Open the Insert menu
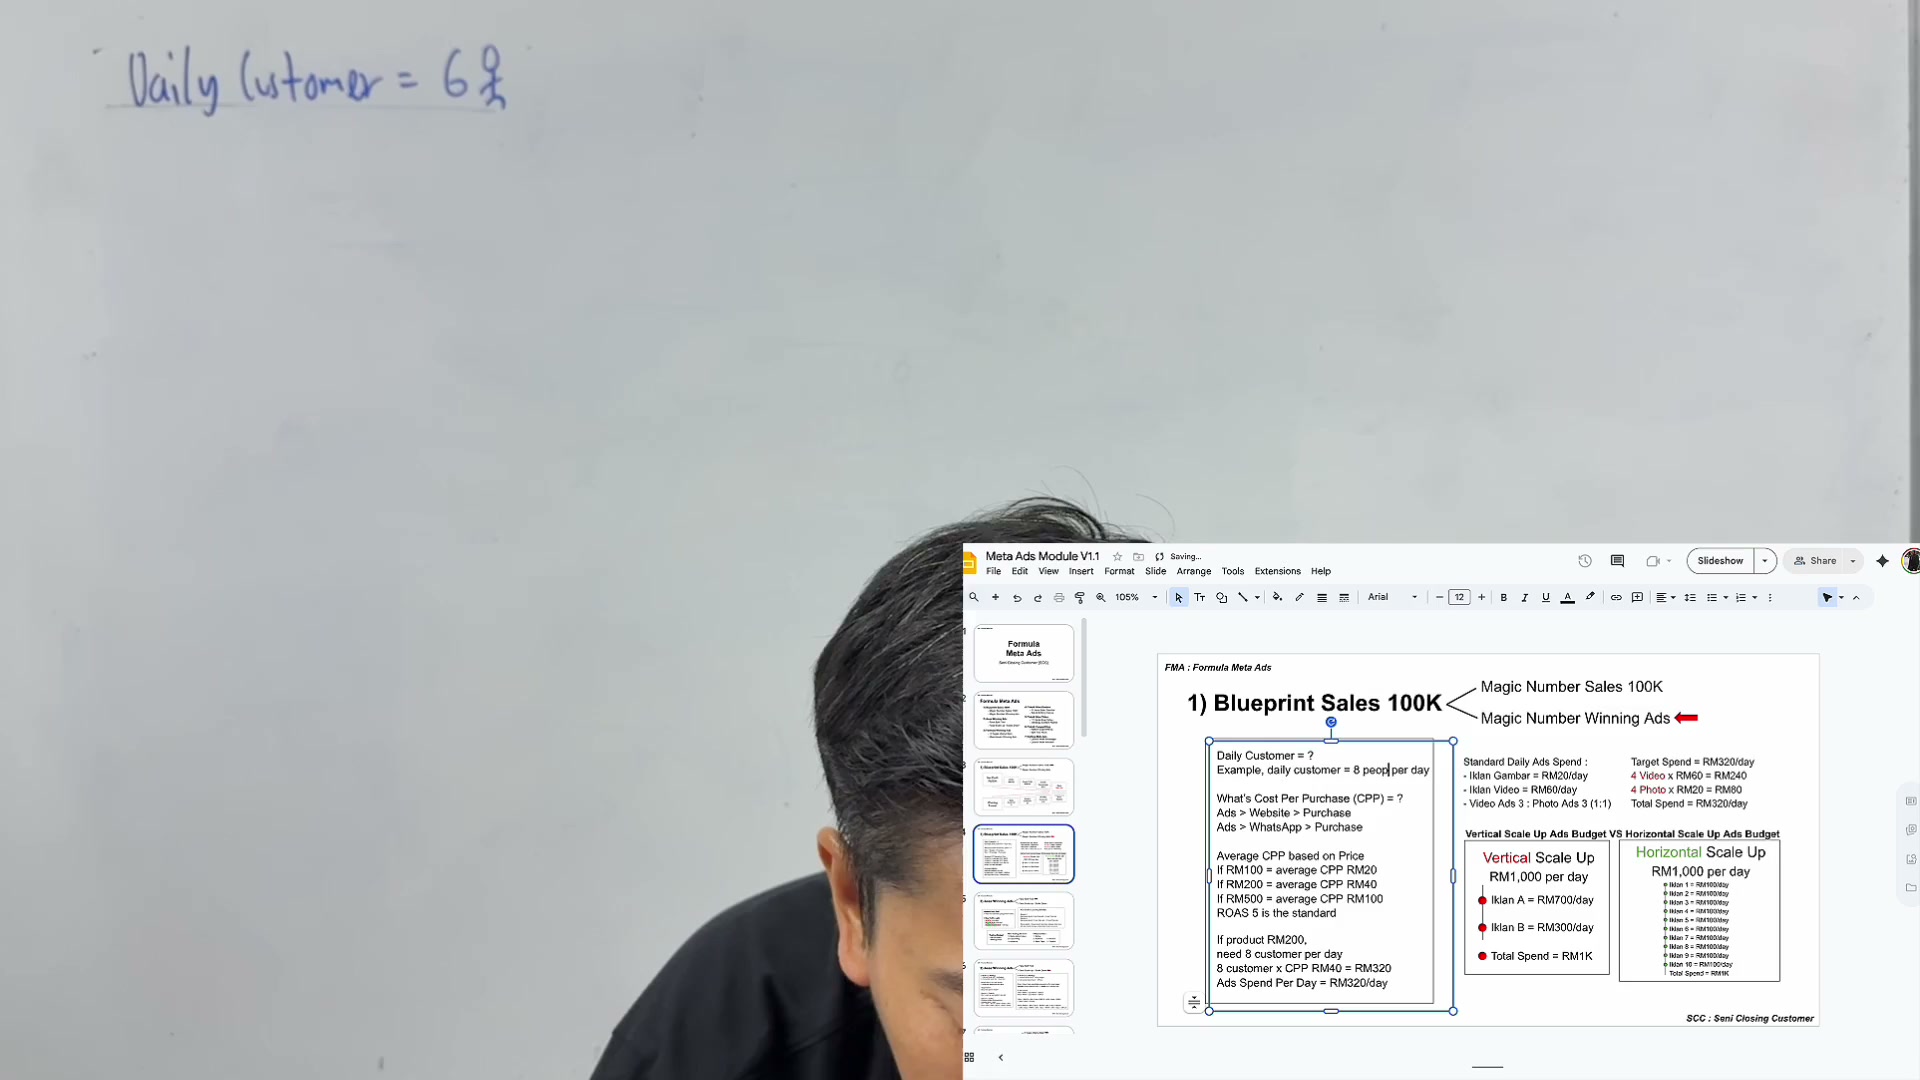The height and width of the screenshot is (1080, 1920). click(x=1081, y=571)
